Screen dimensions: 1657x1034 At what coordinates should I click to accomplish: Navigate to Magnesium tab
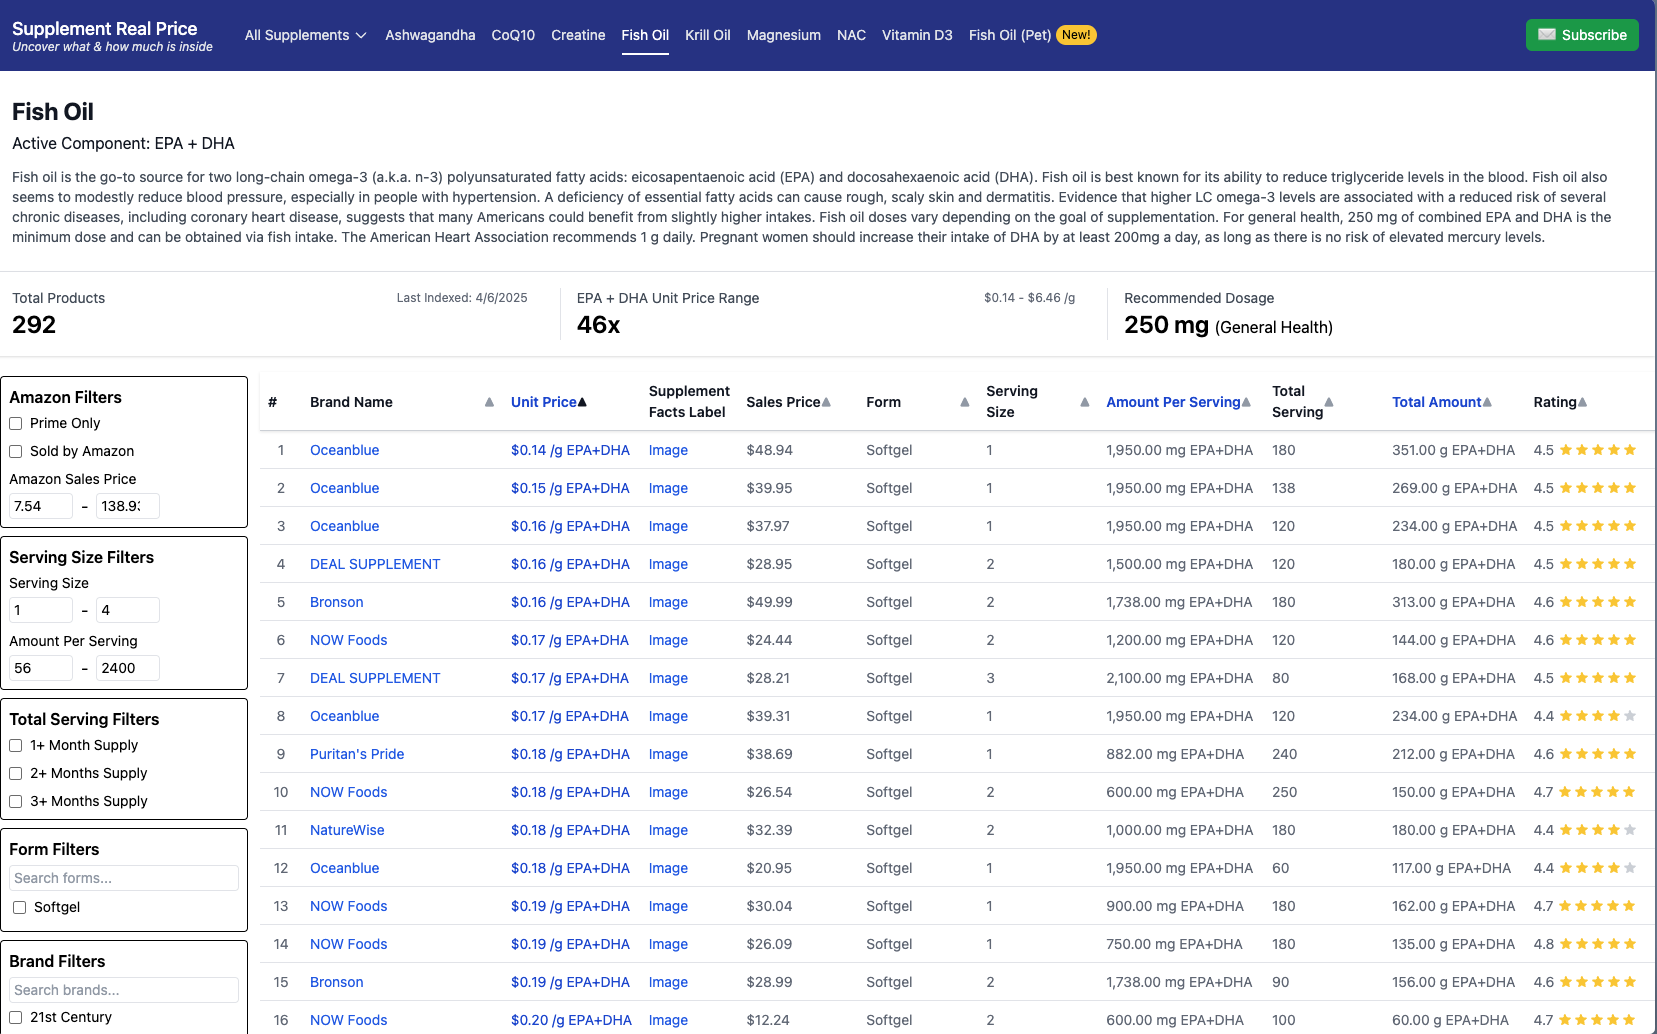(x=784, y=35)
